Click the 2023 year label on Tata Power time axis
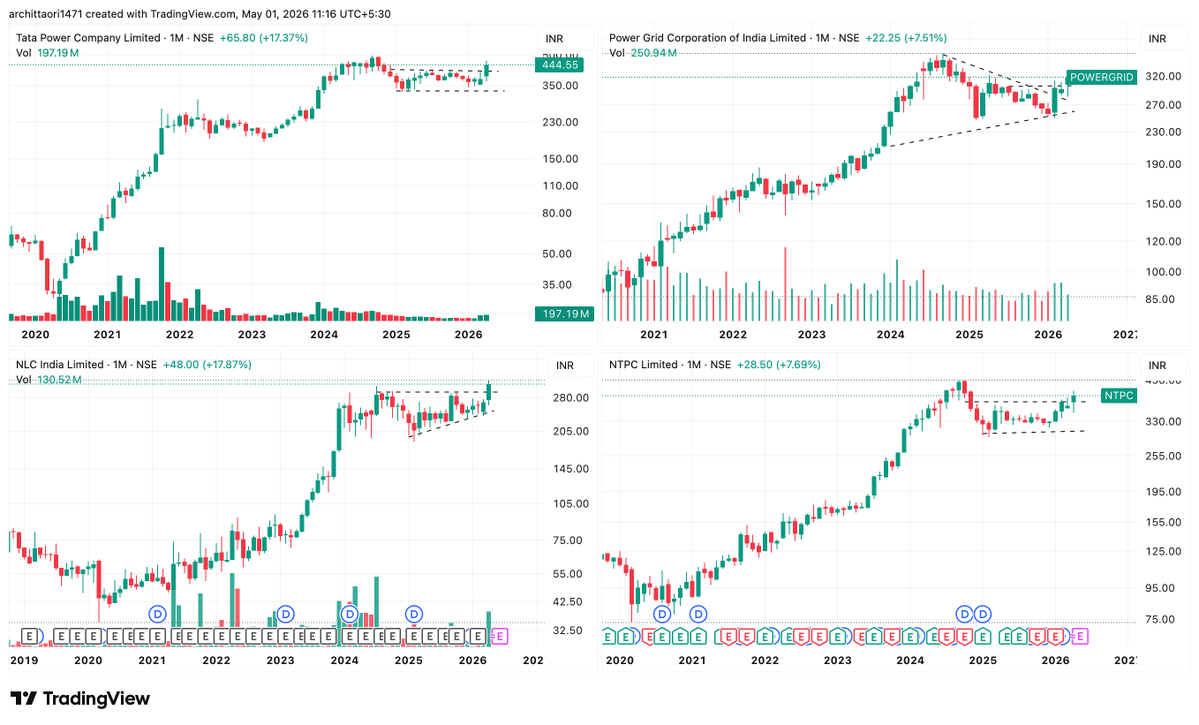The image size is (1199, 725). [x=252, y=334]
